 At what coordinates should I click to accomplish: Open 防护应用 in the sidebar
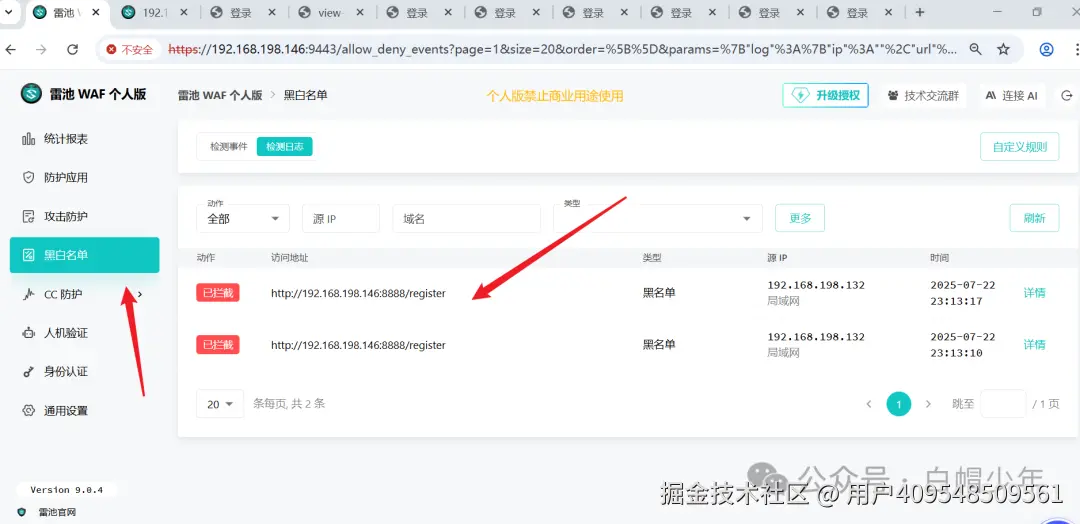click(x=65, y=178)
